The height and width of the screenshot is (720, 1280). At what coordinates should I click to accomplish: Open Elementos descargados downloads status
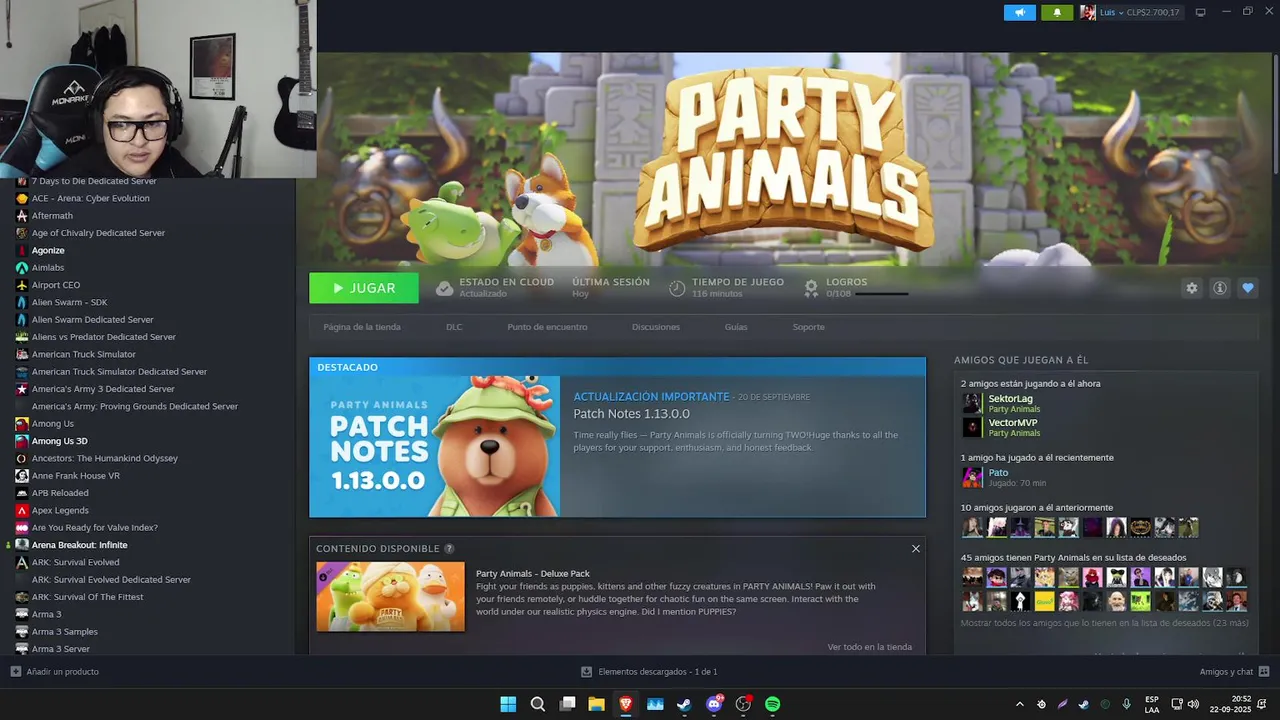pos(649,672)
